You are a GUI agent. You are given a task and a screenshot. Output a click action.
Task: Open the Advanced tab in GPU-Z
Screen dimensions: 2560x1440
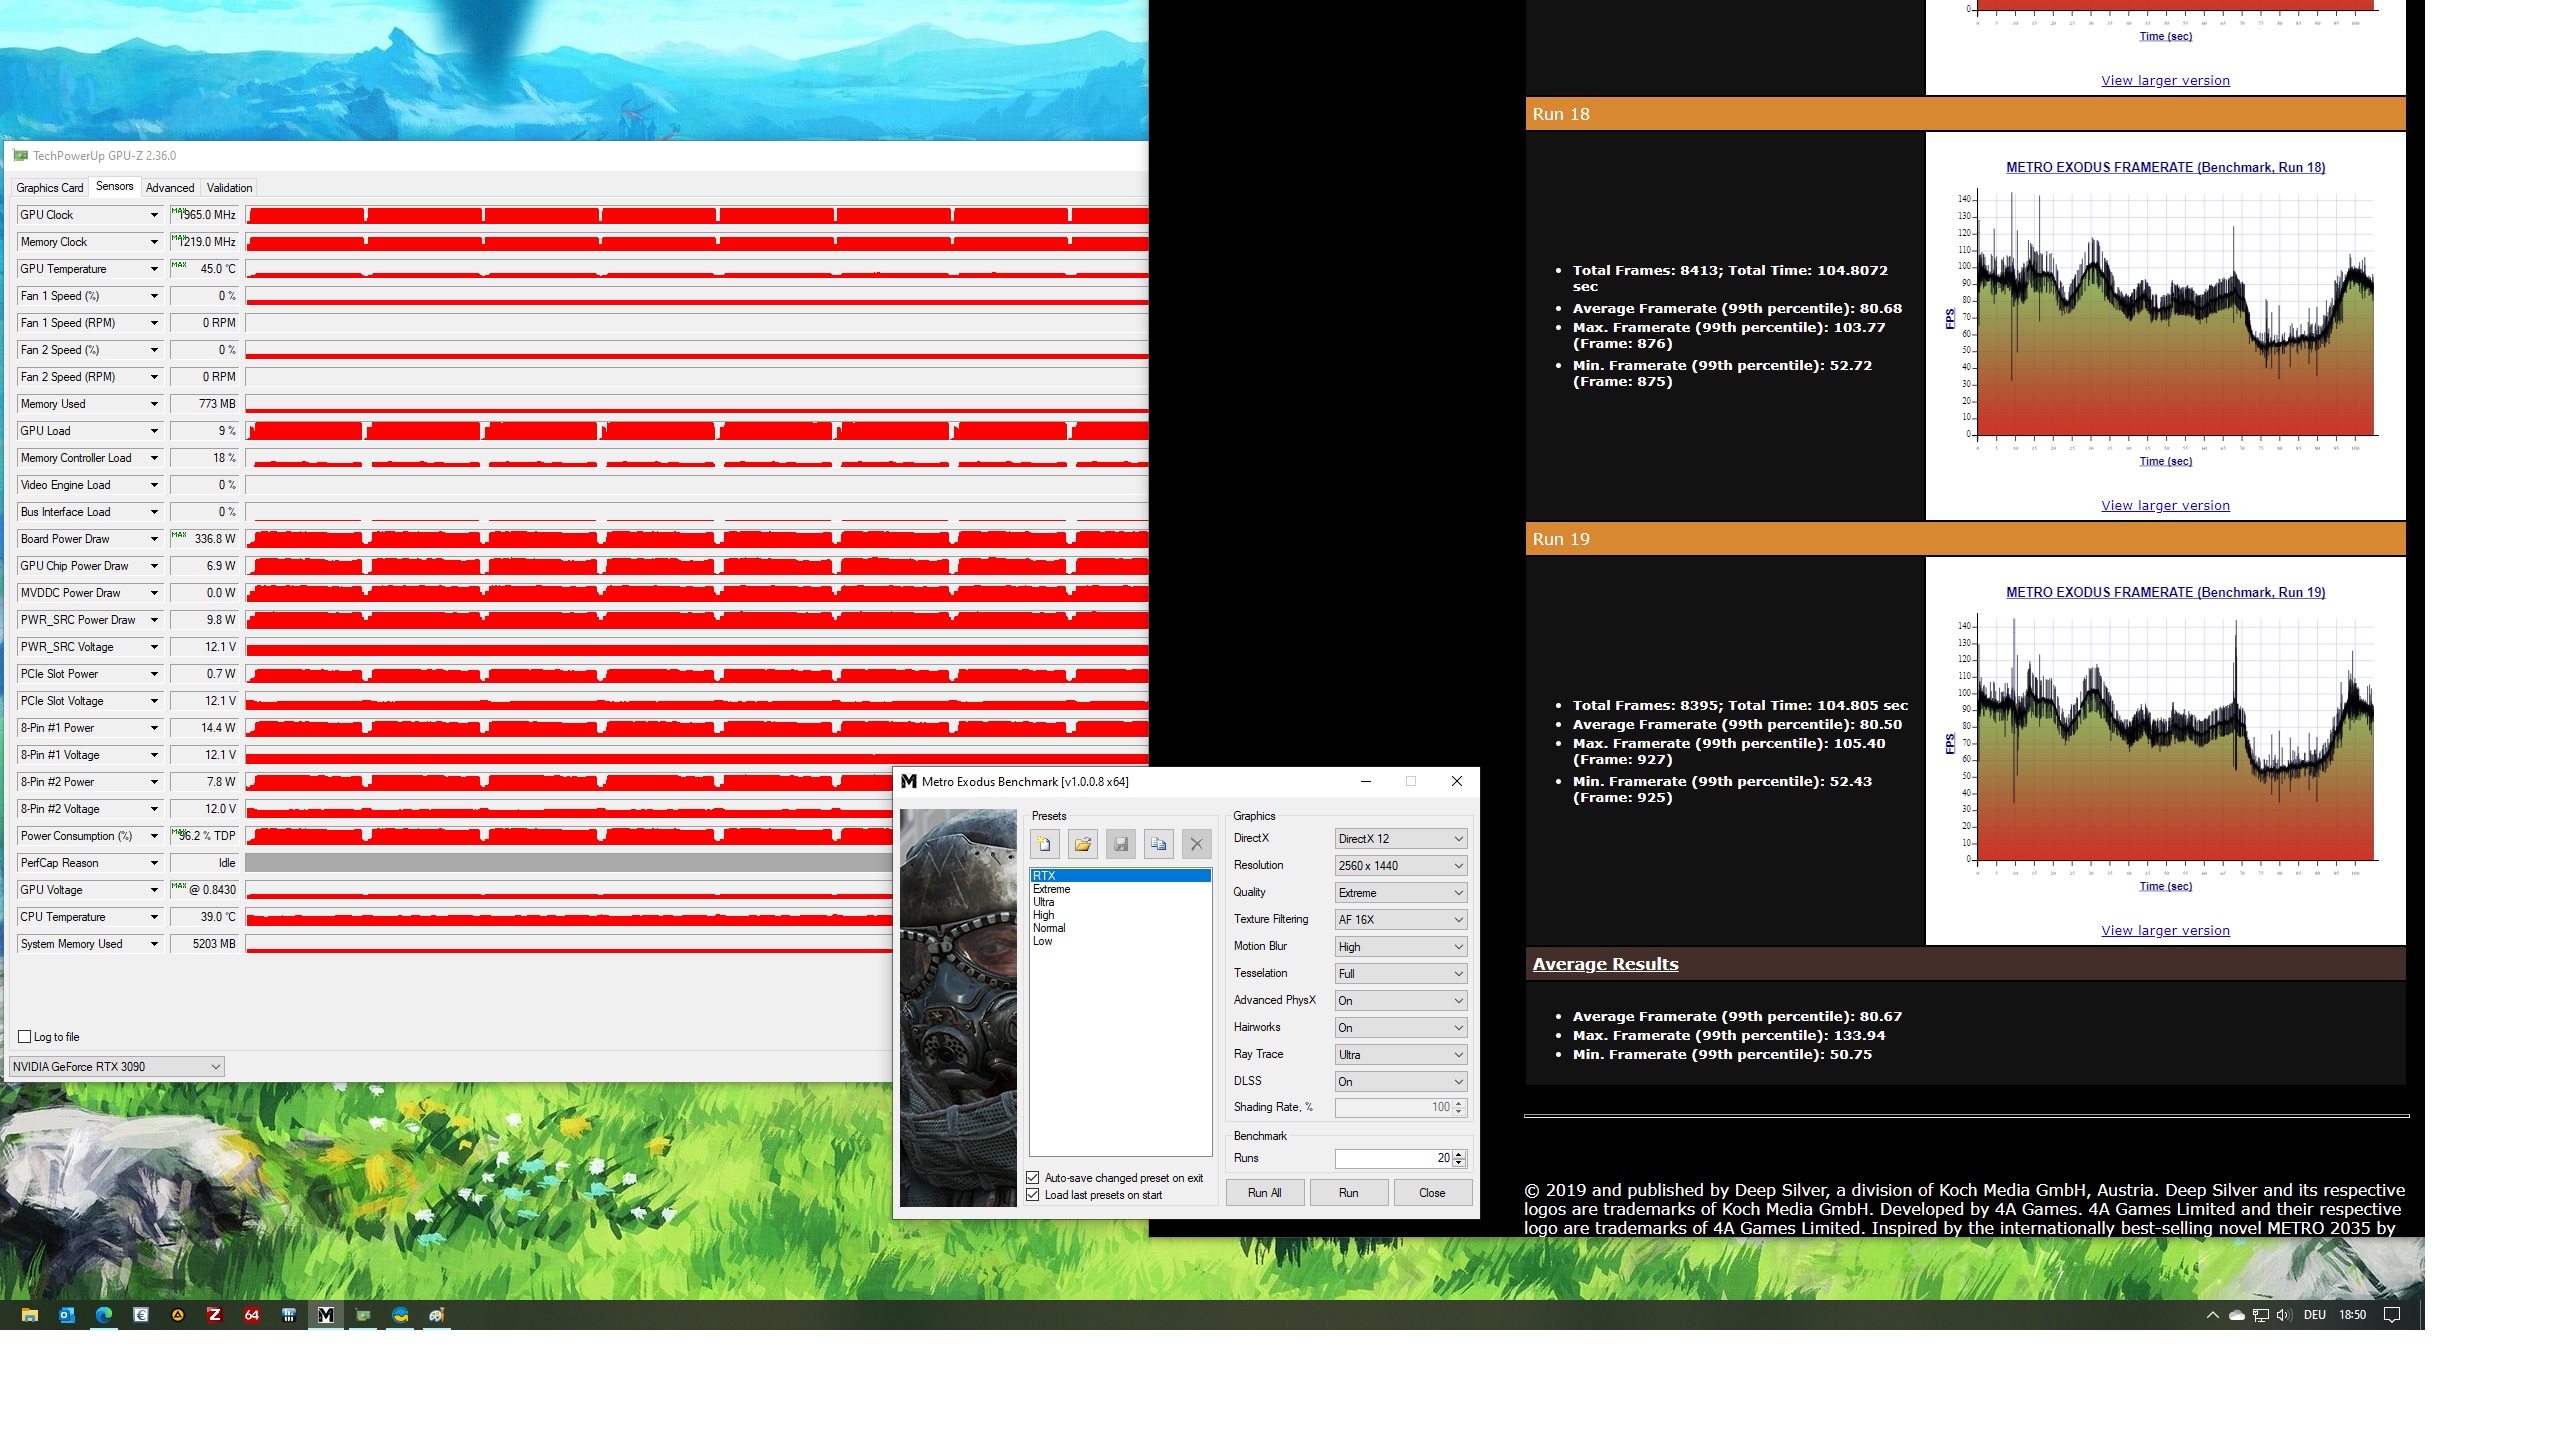[170, 188]
